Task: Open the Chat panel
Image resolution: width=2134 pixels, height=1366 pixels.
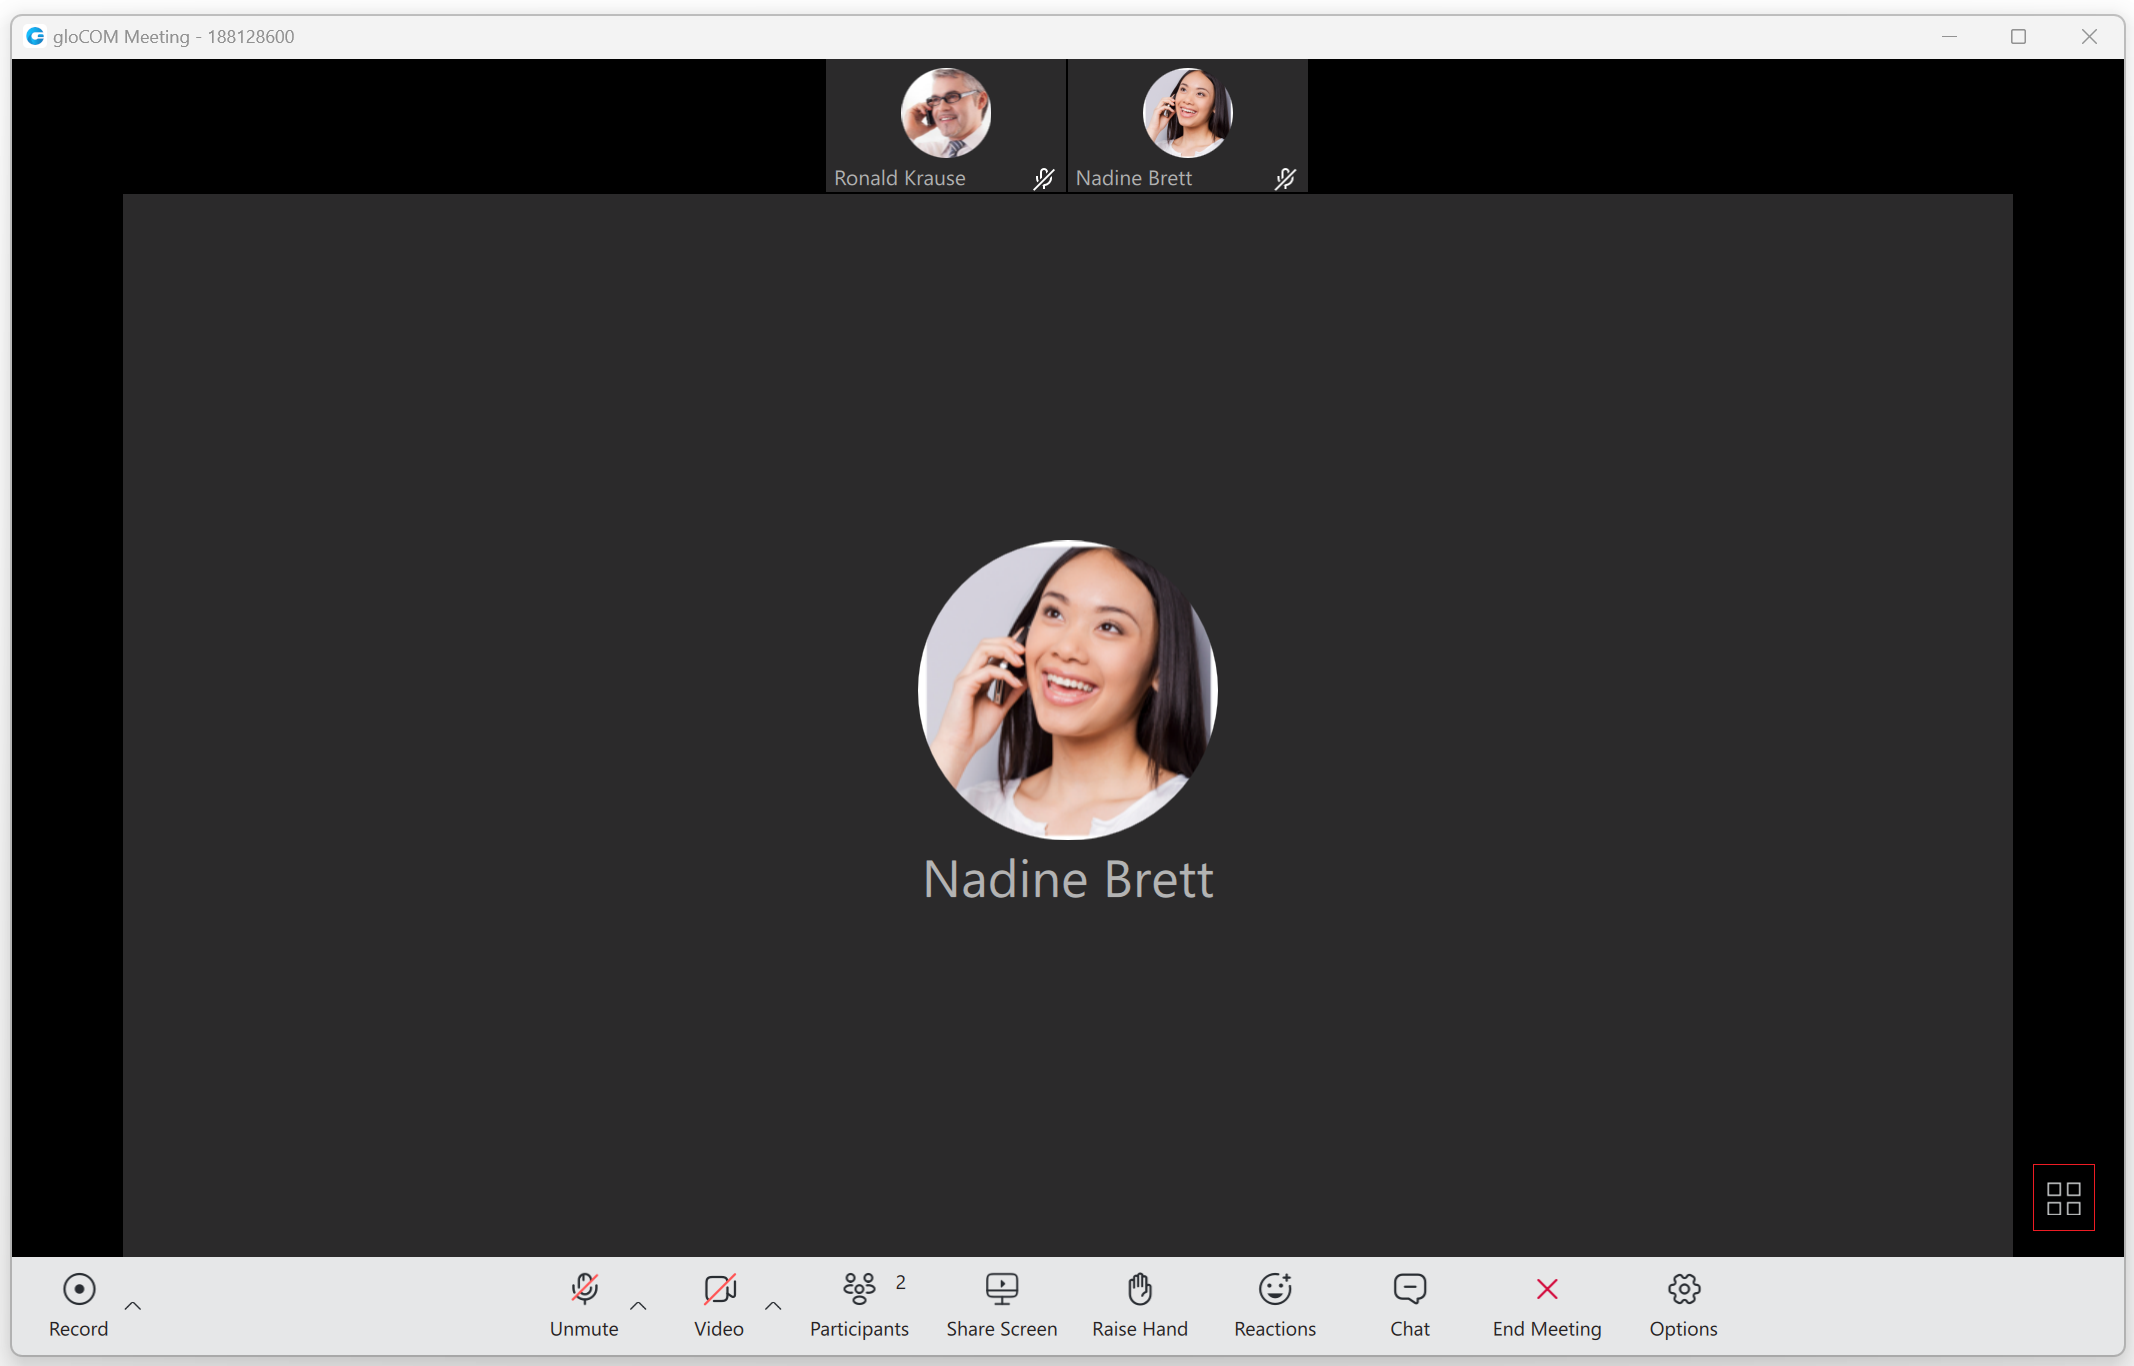Action: coord(1409,1304)
